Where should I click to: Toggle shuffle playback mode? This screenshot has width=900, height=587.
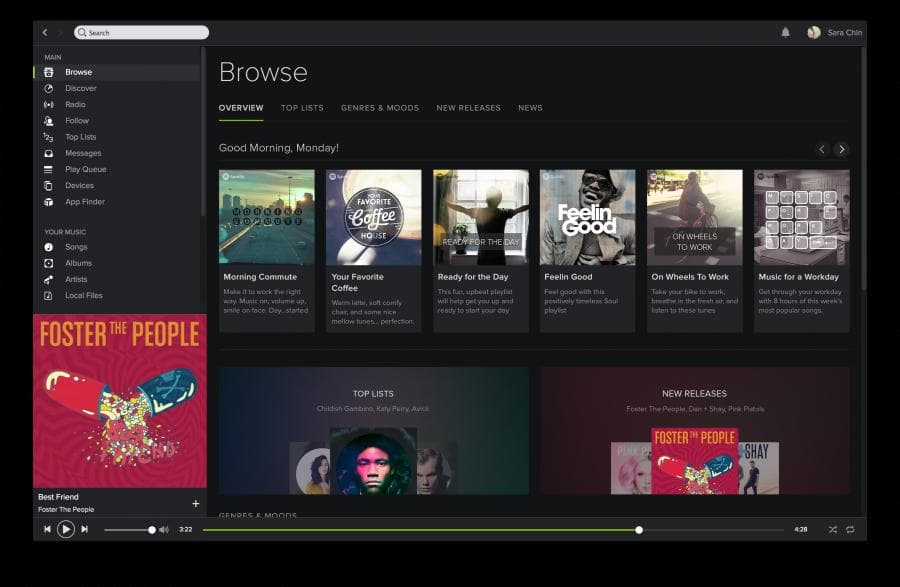(832, 530)
